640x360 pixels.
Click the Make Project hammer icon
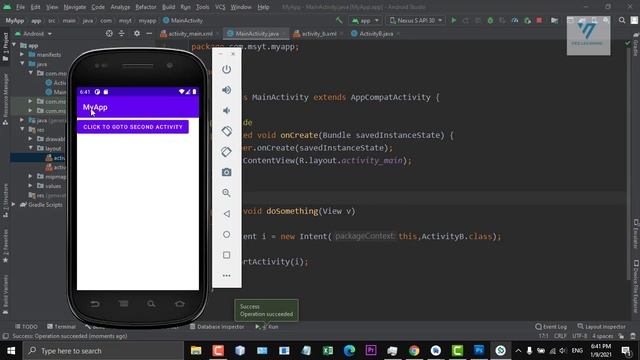[x=339, y=20]
